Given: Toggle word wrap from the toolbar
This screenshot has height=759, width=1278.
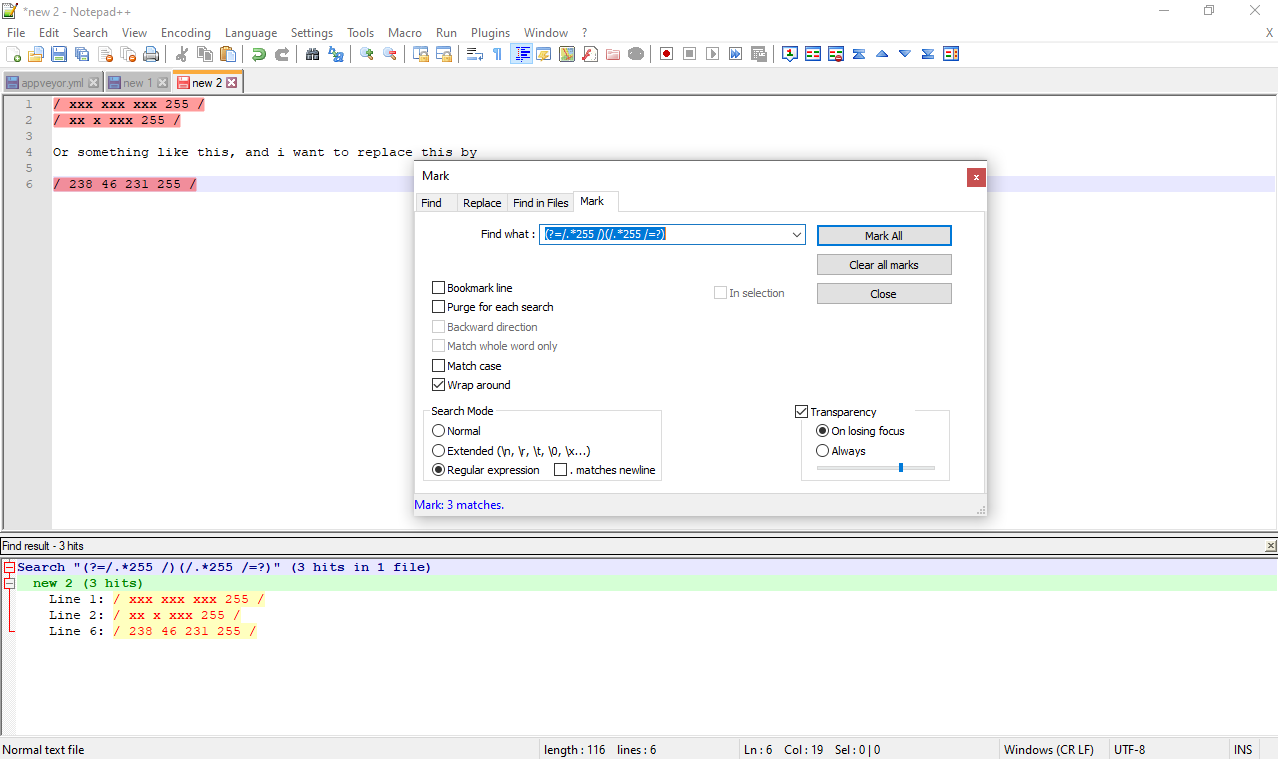Looking at the screenshot, I should click(x=475, y=54).
